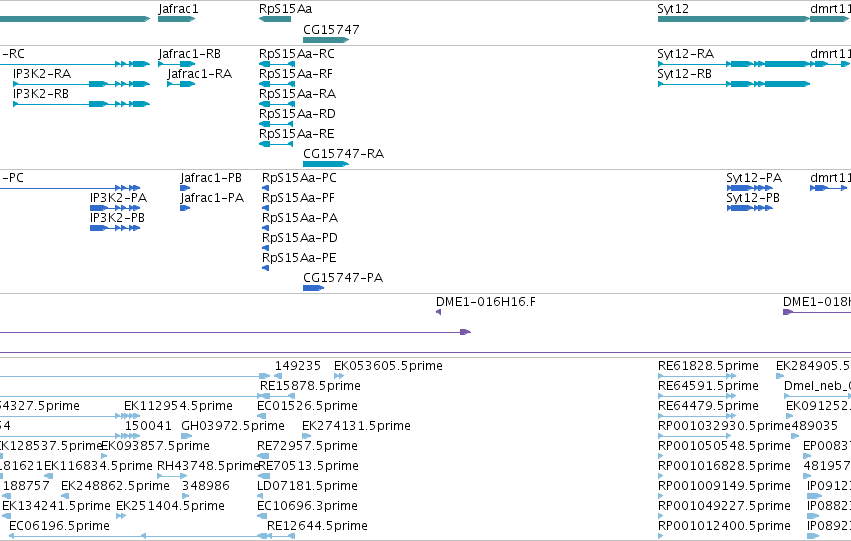851x541 pixels.
Task: Click the CG15747-RA transcript glyph
Action: pyautogui.click(x=326, y=164)
